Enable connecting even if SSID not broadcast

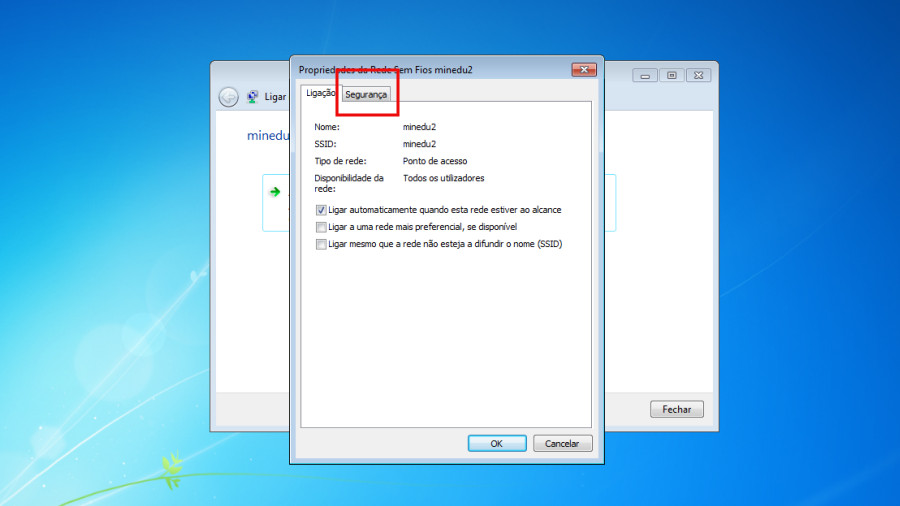(x=321, y=244)
